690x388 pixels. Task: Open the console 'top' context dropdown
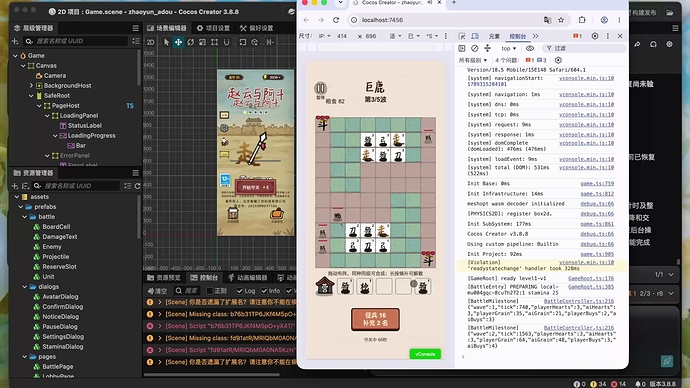pyautogui.click(x=508, y=48)
